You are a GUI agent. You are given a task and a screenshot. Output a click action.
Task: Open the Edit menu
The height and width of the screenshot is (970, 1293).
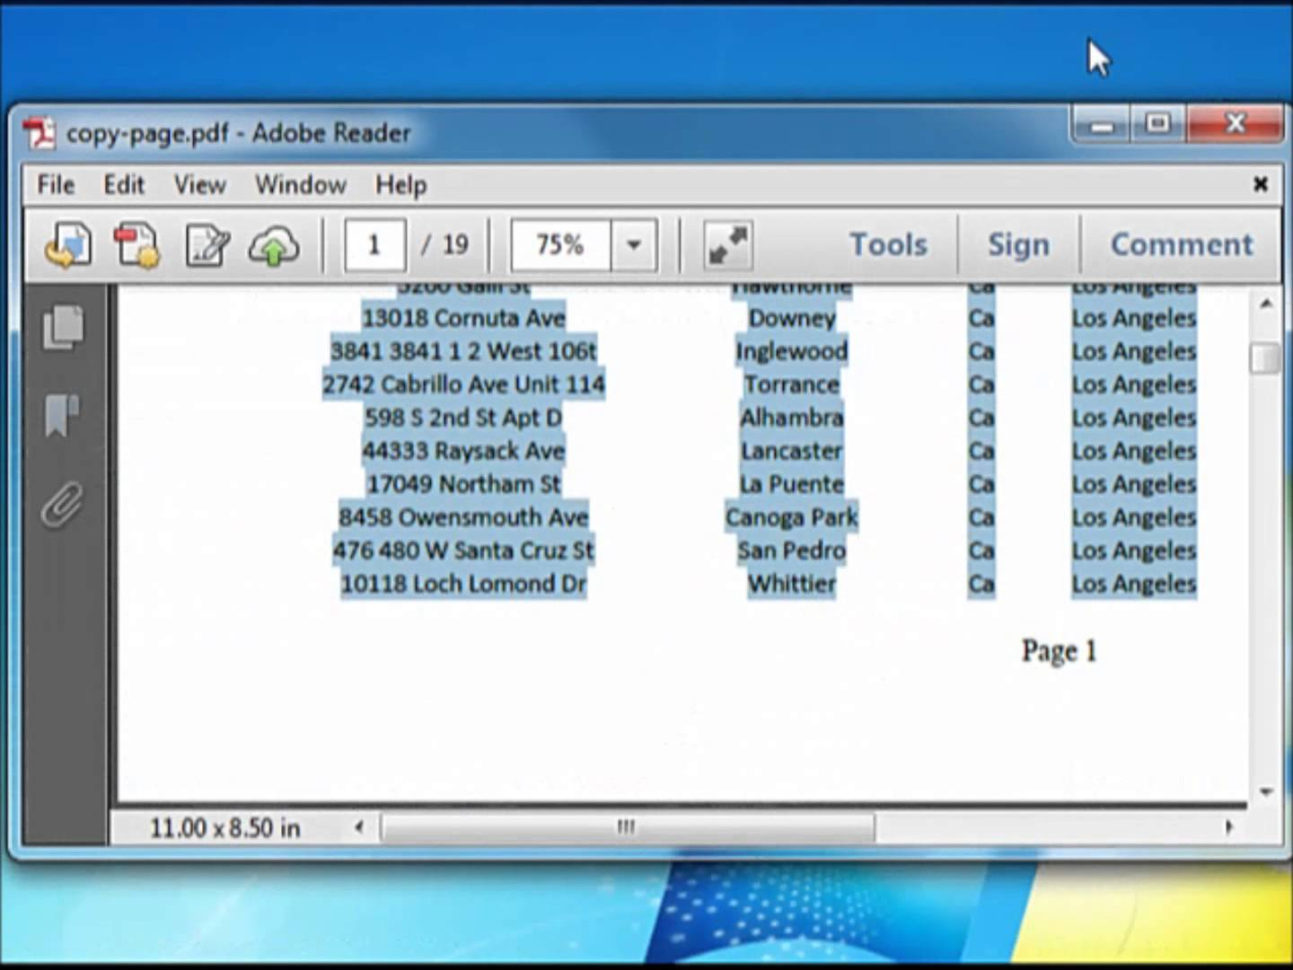coord(123,185)
